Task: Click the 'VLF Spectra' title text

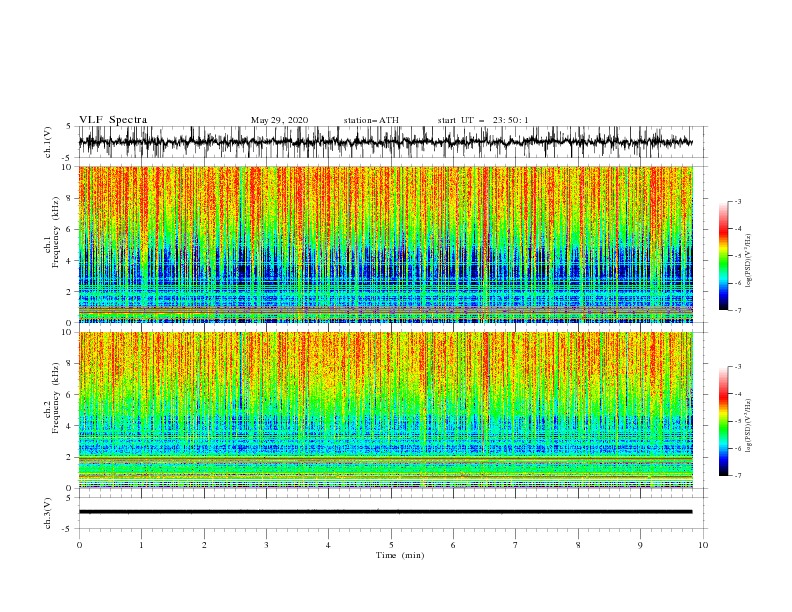Action: [x=113, y=120]
